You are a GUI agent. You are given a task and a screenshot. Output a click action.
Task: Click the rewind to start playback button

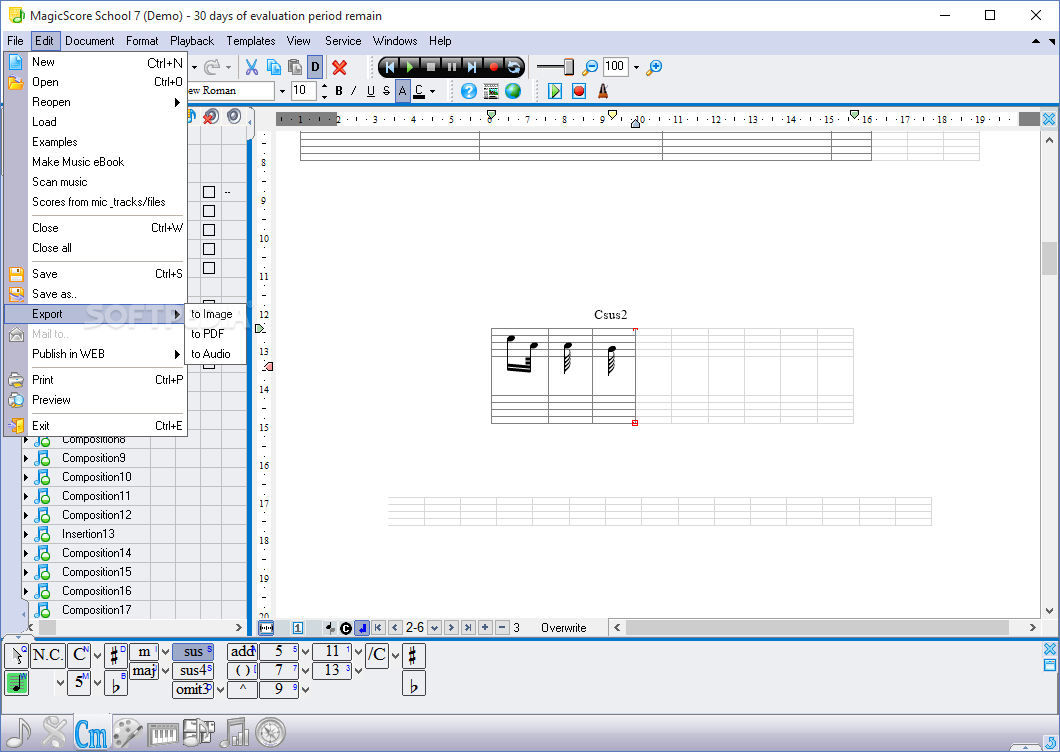point(389,67)
